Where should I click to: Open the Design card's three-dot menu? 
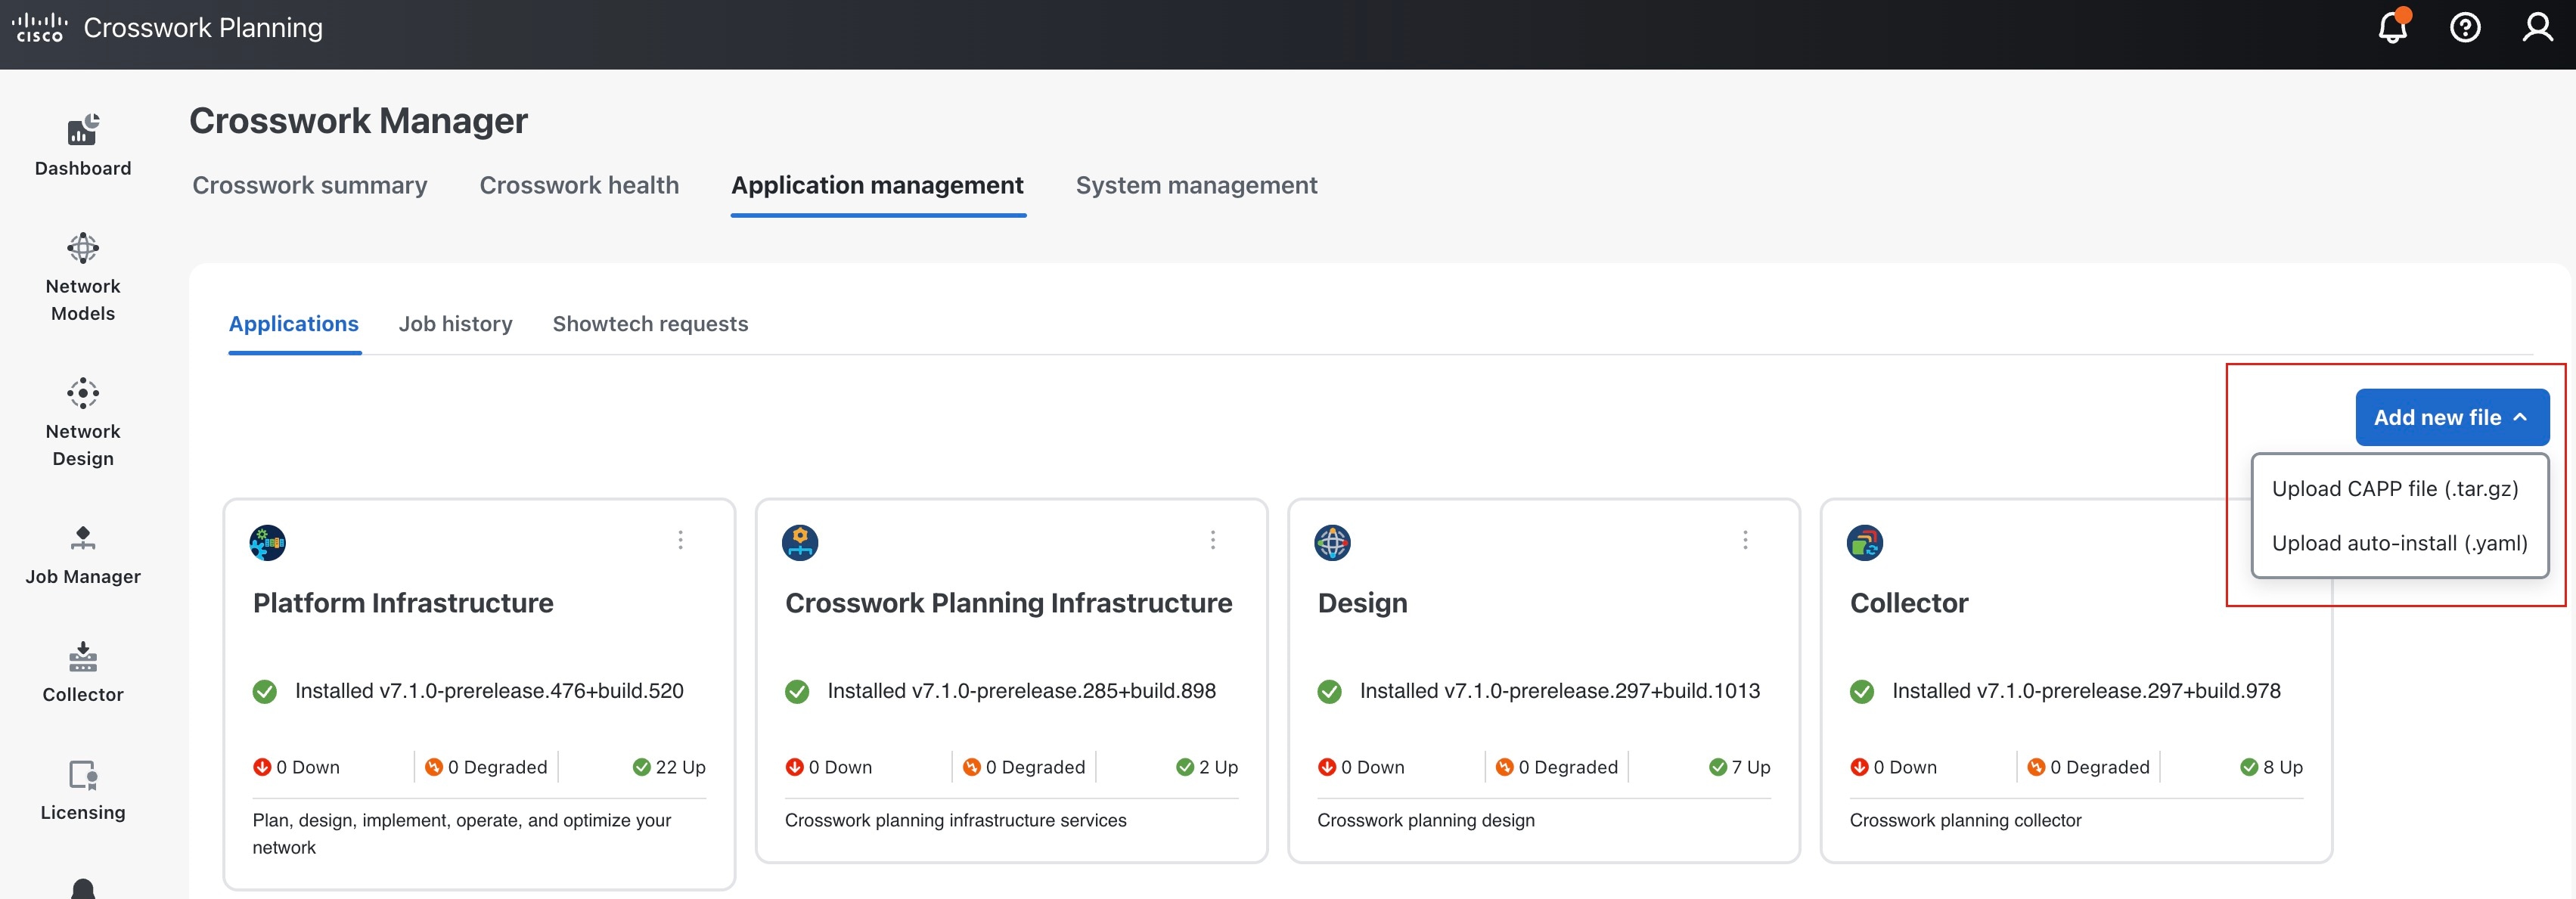pyautogui.click(x=1745, y=540)
